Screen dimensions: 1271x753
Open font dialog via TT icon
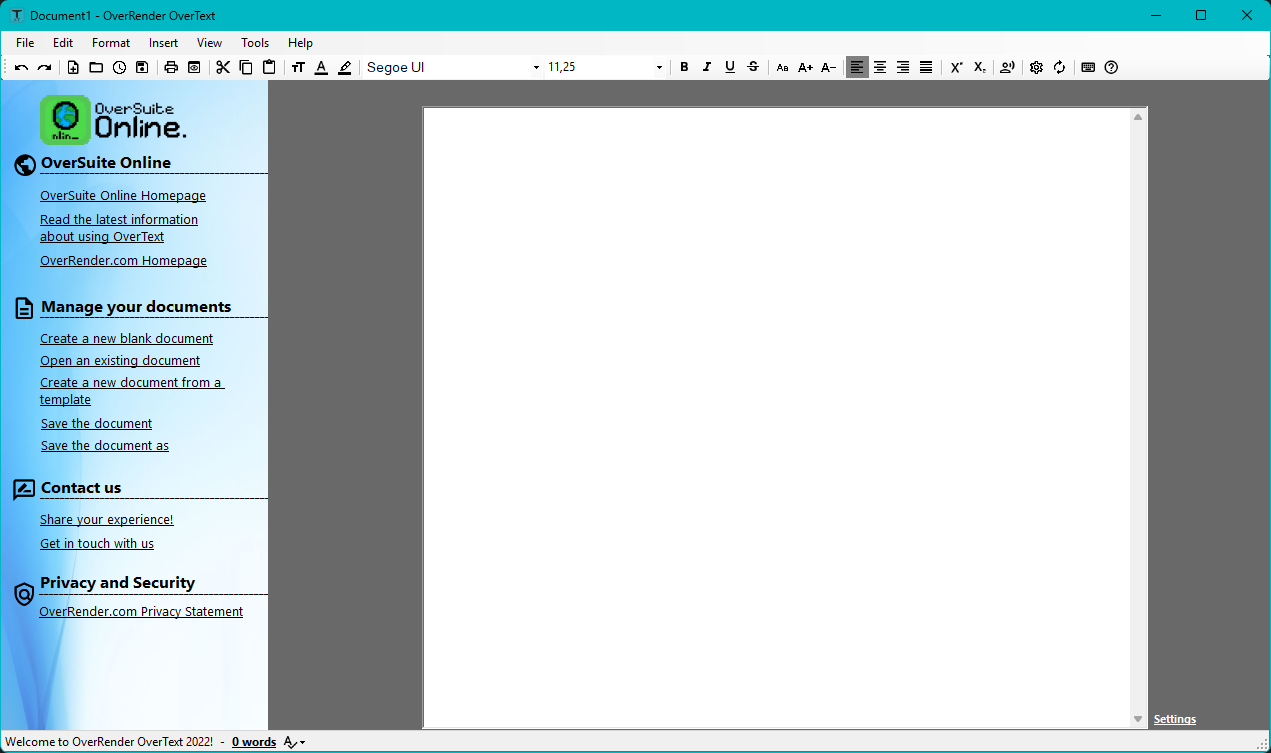[298, 68]
